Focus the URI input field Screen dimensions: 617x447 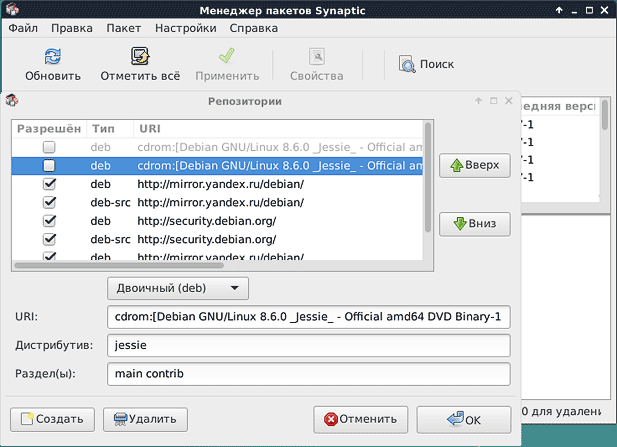coord(308,317)
